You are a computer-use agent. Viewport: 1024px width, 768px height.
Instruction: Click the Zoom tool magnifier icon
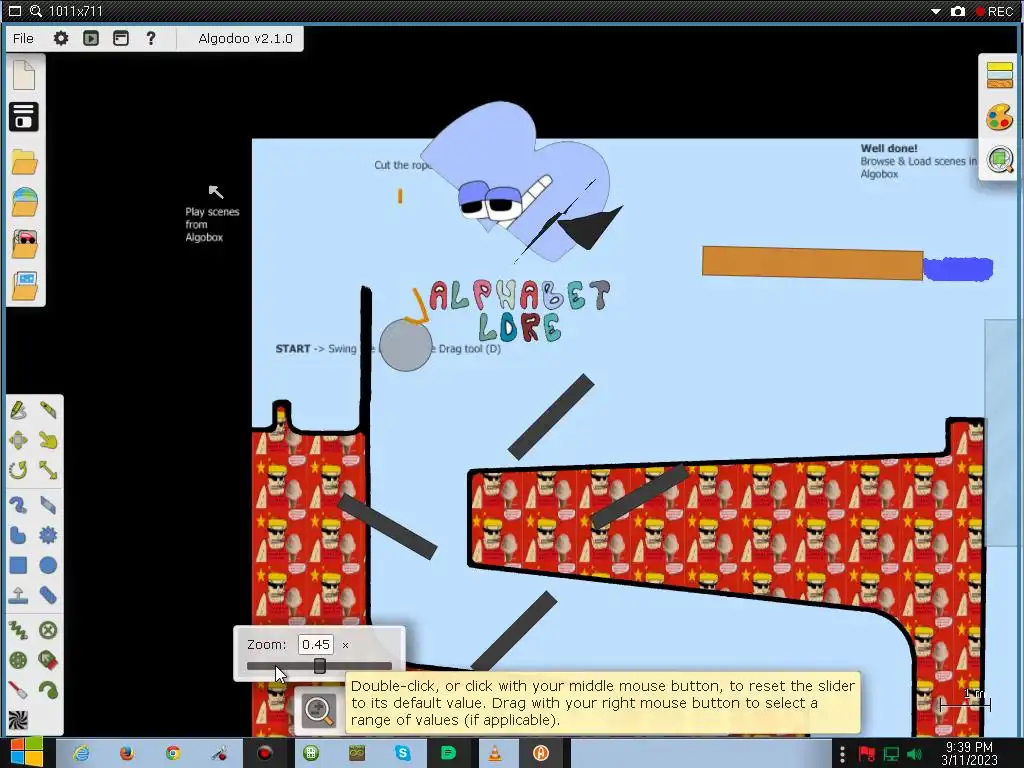click(319, 710)
